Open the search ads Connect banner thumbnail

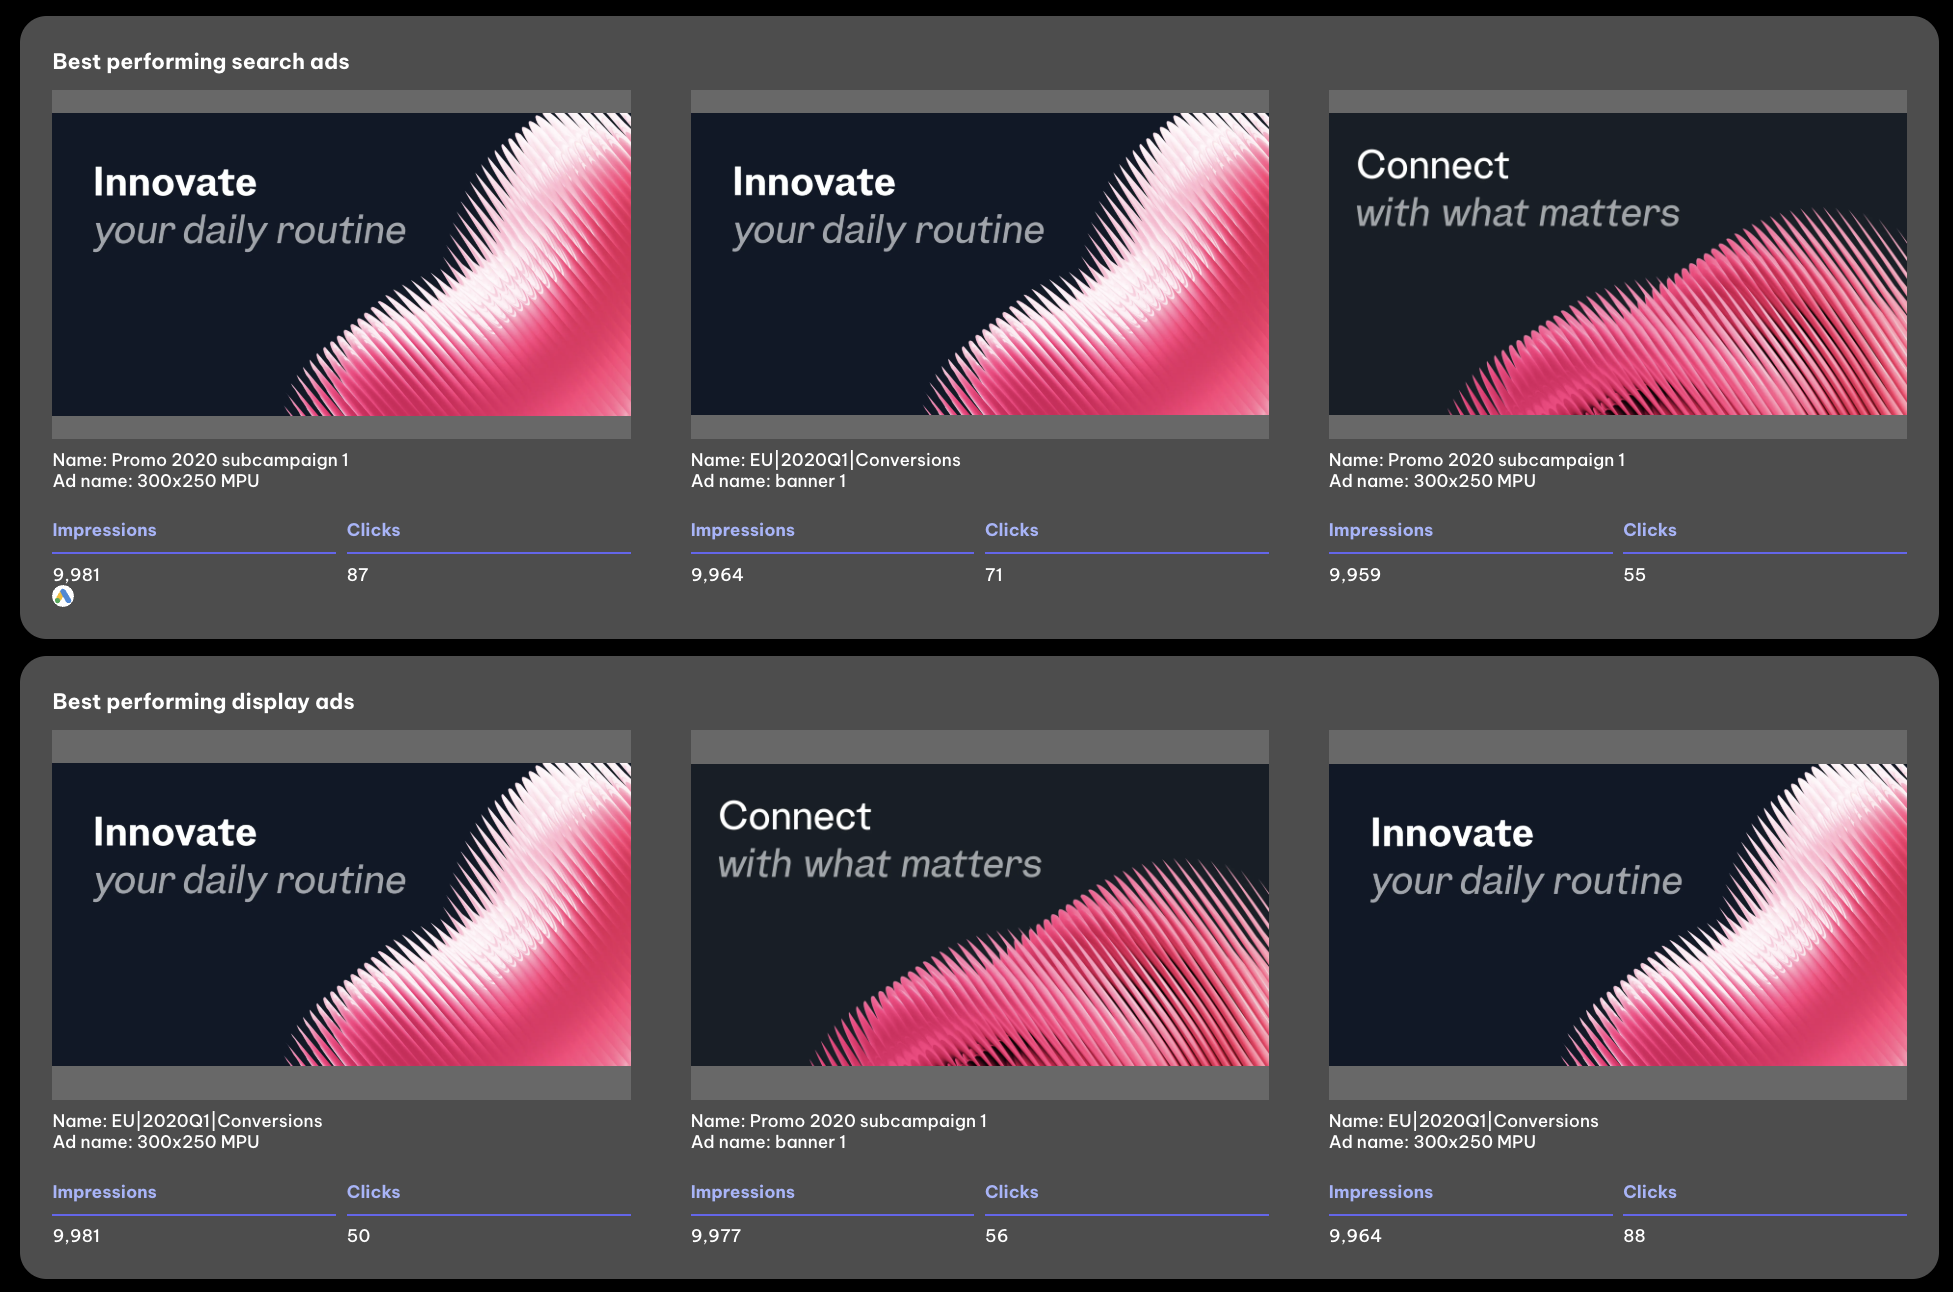pyautogui.click(x=1617, y=264)
